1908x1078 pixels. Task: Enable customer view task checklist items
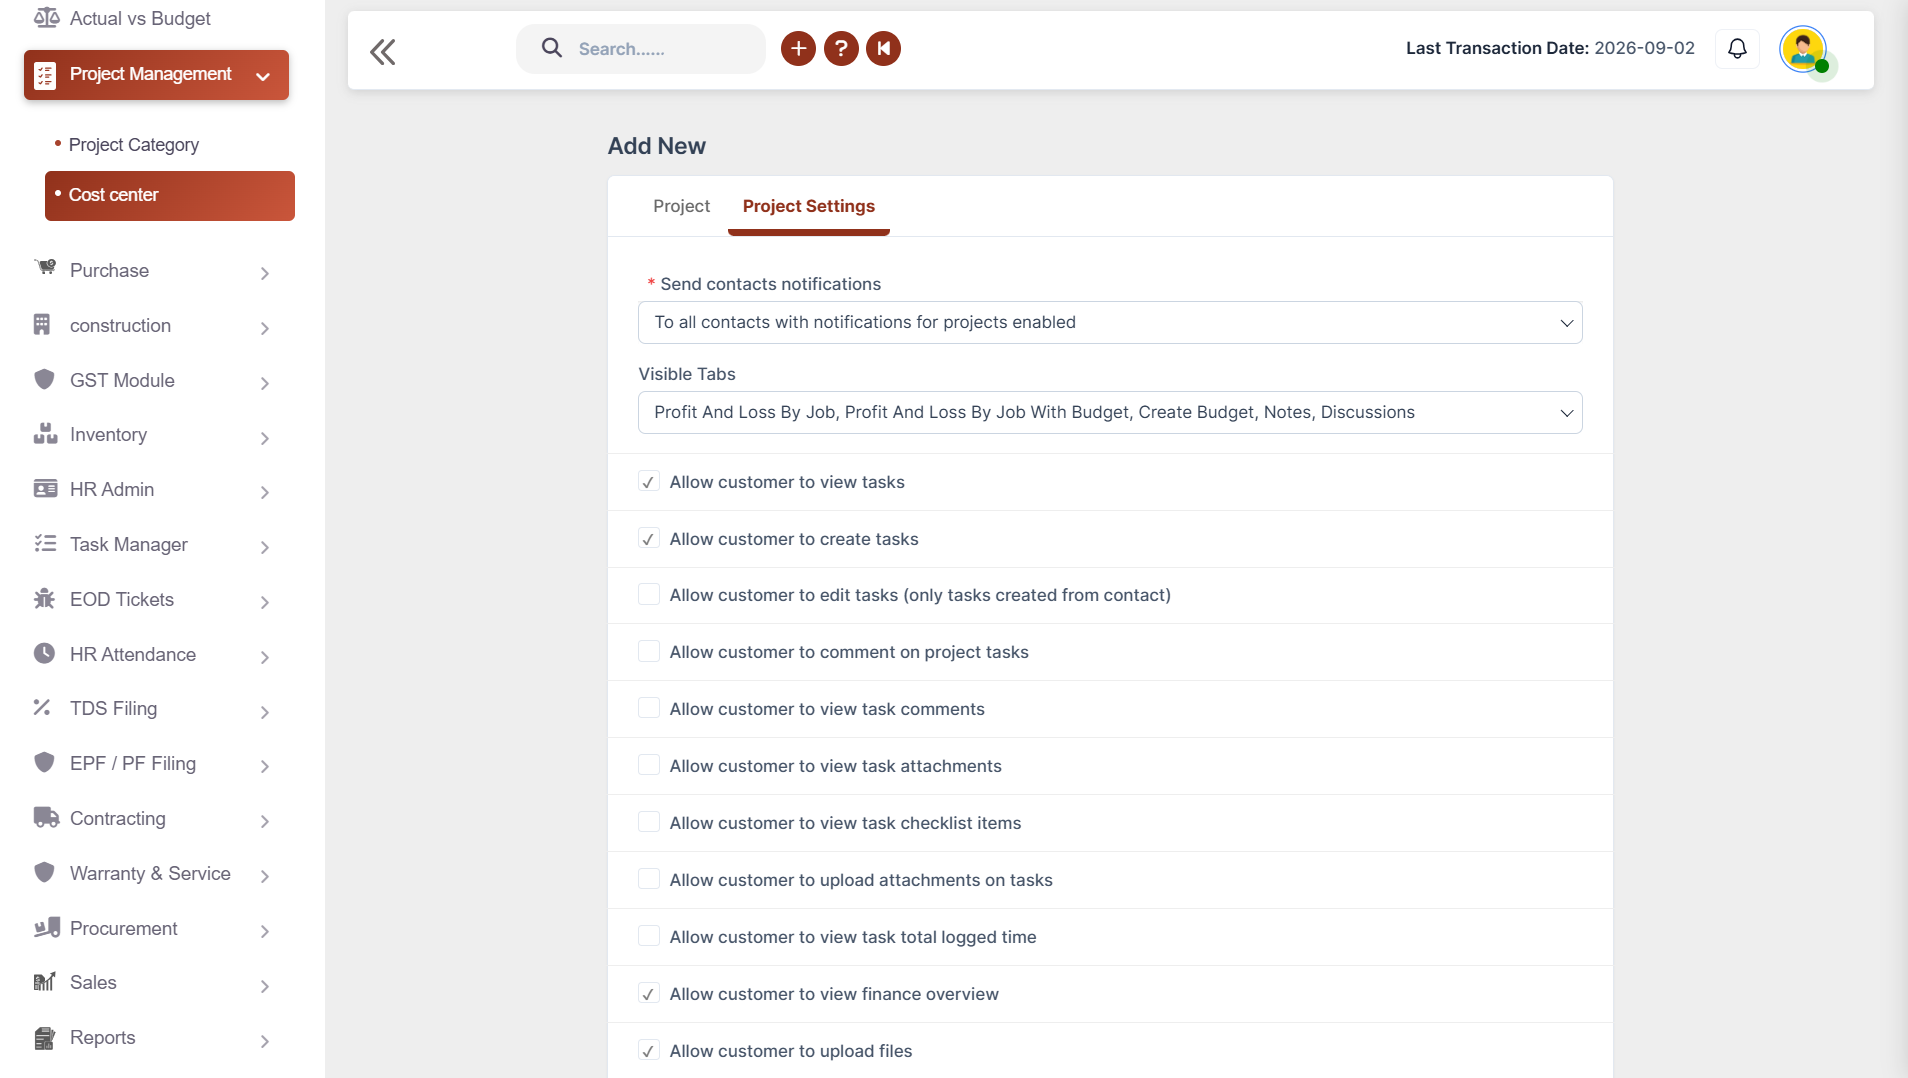point(648,823)
